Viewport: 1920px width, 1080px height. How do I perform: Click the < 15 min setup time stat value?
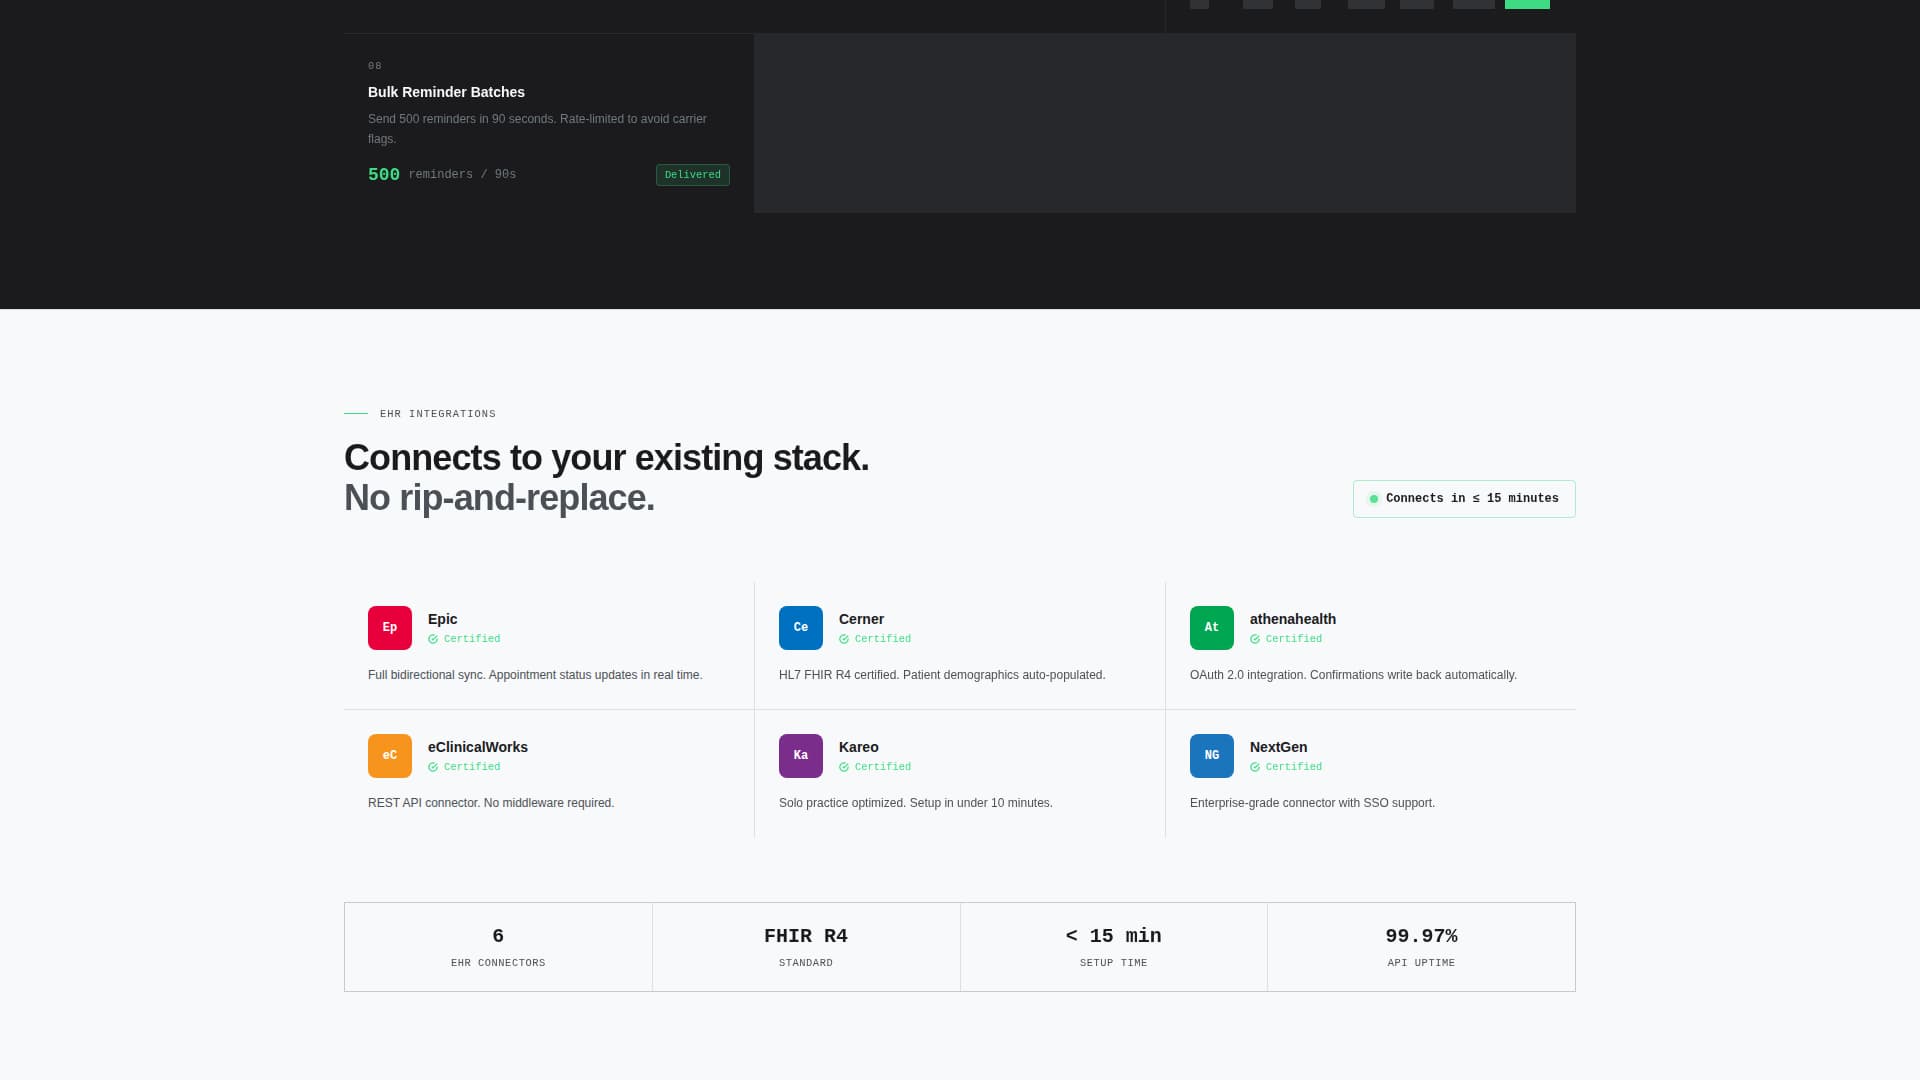pyautogui.click(x=1114, y=936)
